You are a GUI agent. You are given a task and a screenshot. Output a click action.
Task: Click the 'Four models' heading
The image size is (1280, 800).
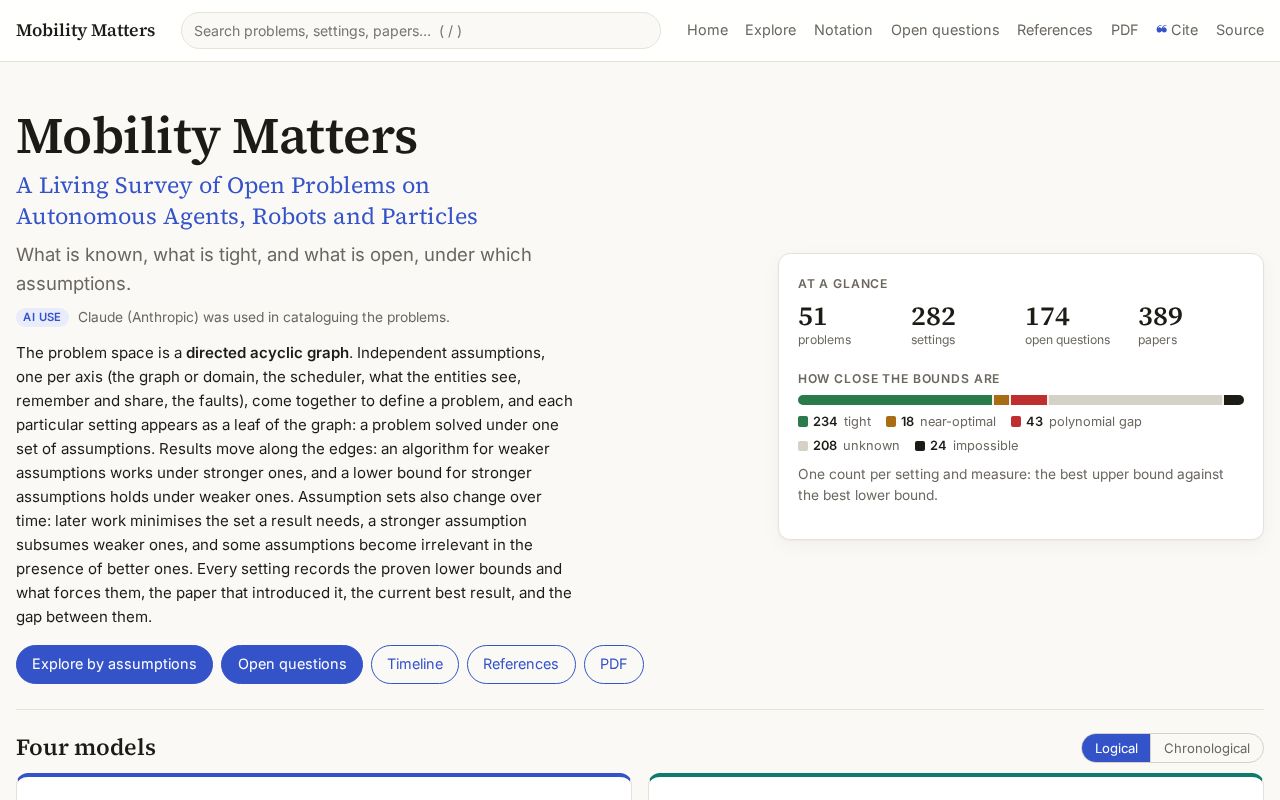(x=86, y=748)
